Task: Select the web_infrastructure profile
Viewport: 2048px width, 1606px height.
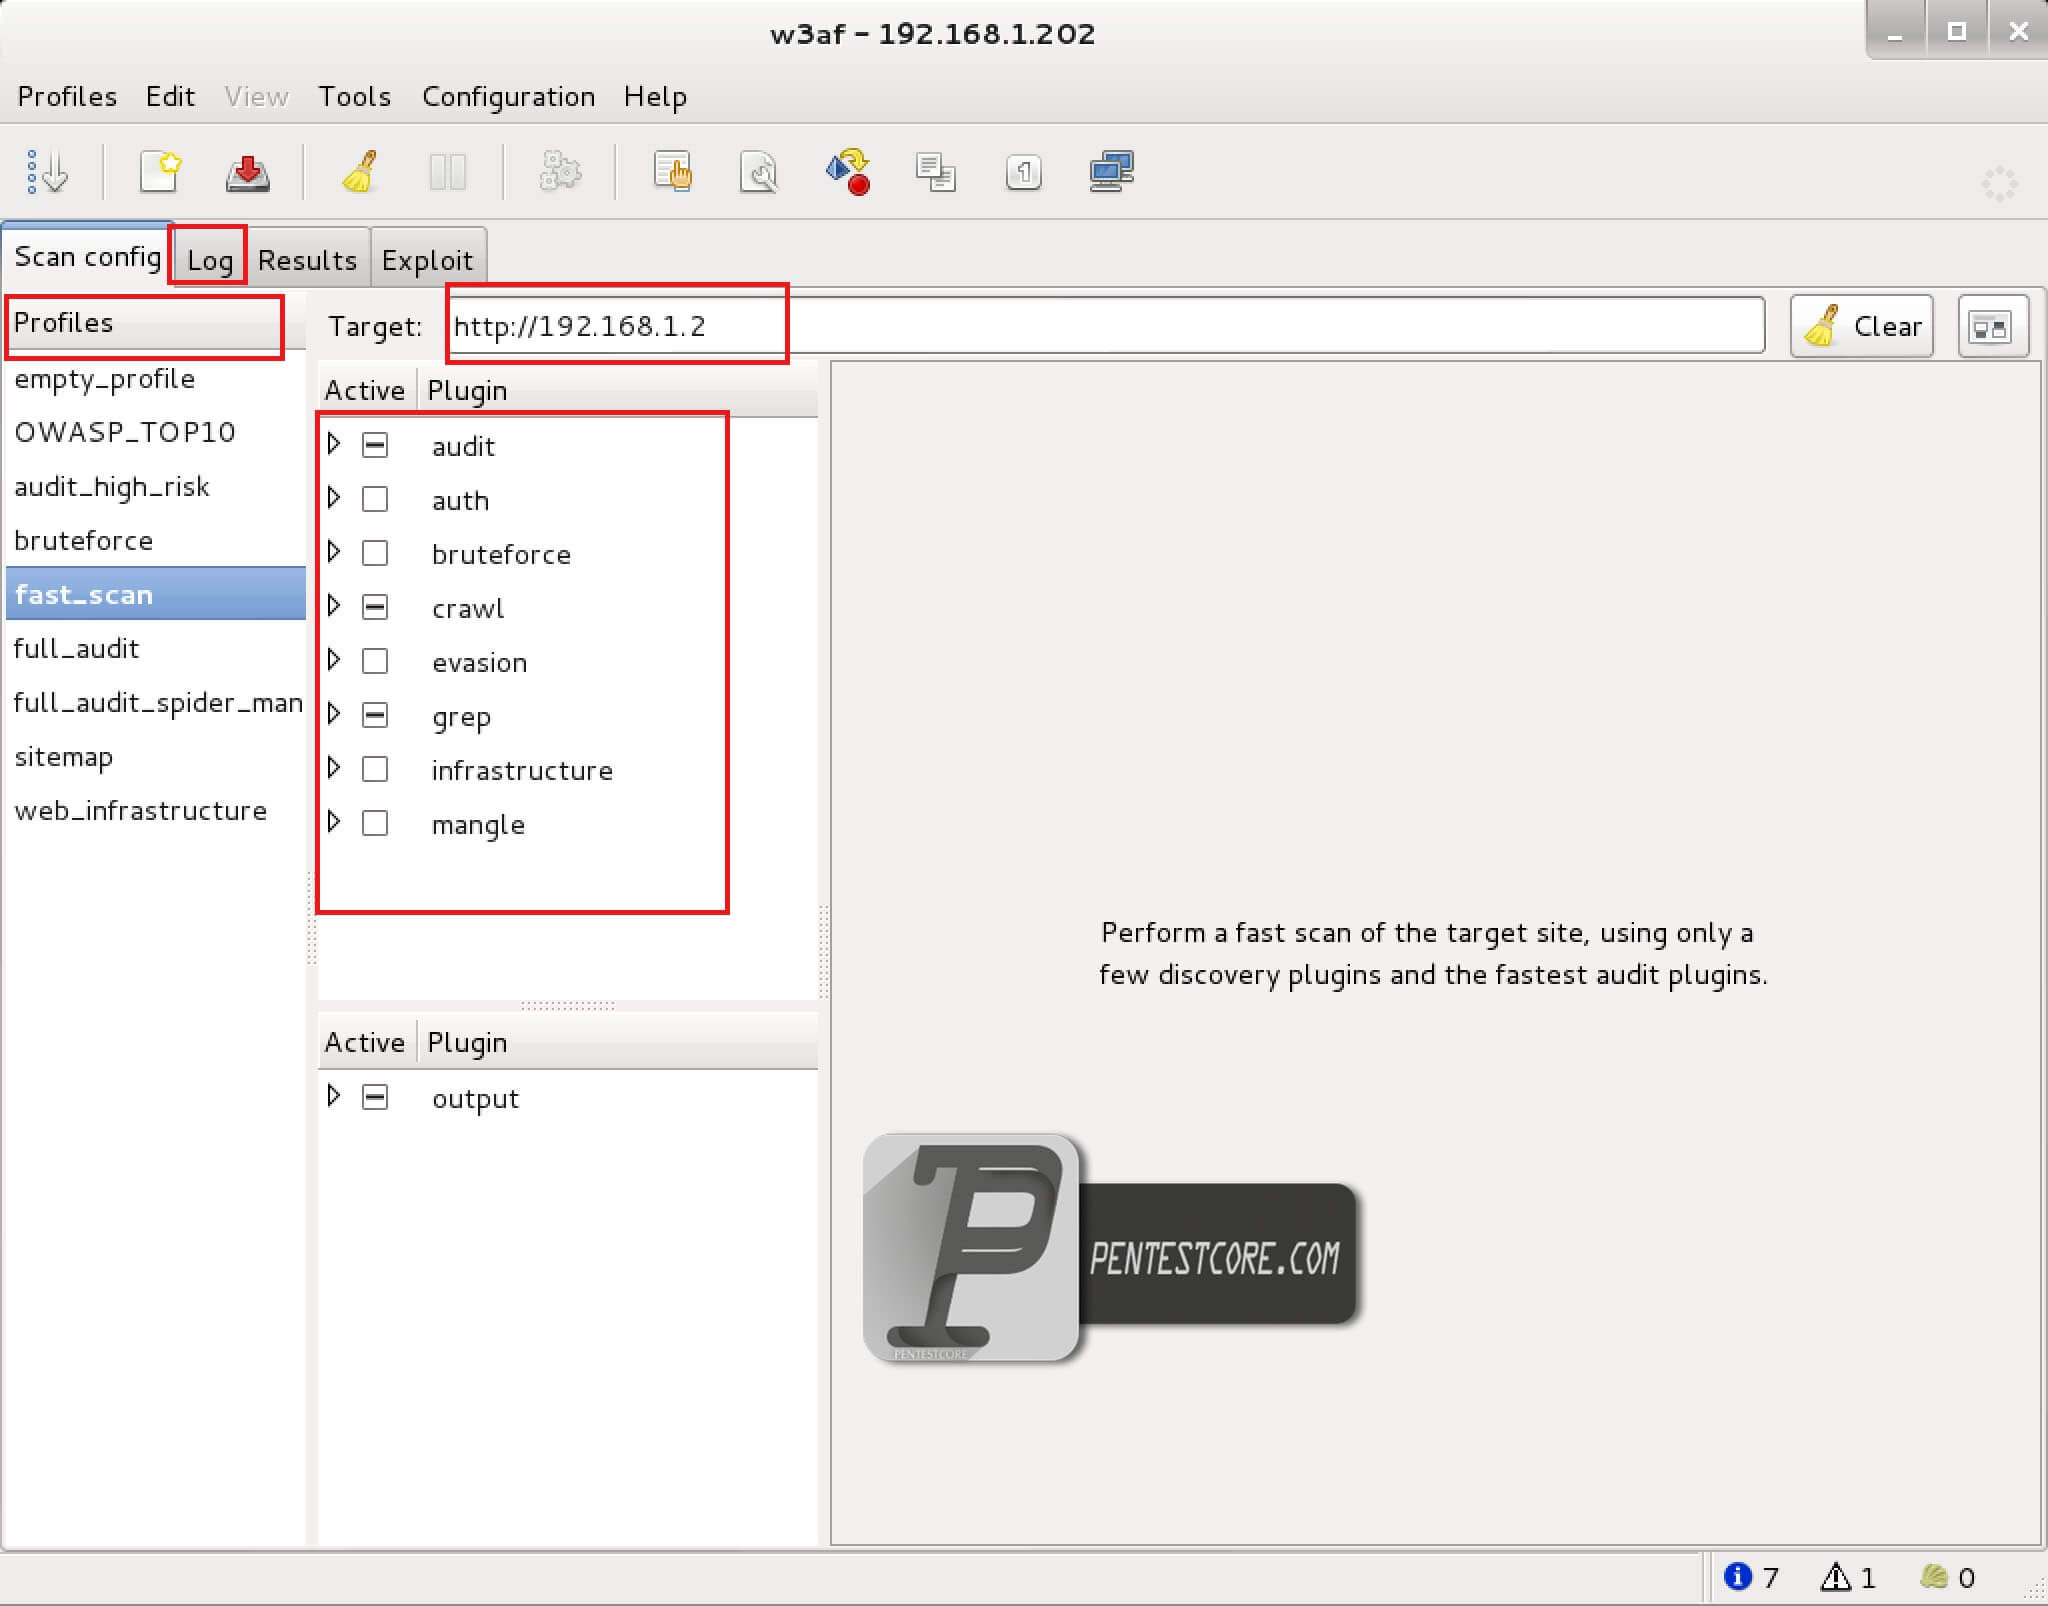Action: 155,810
